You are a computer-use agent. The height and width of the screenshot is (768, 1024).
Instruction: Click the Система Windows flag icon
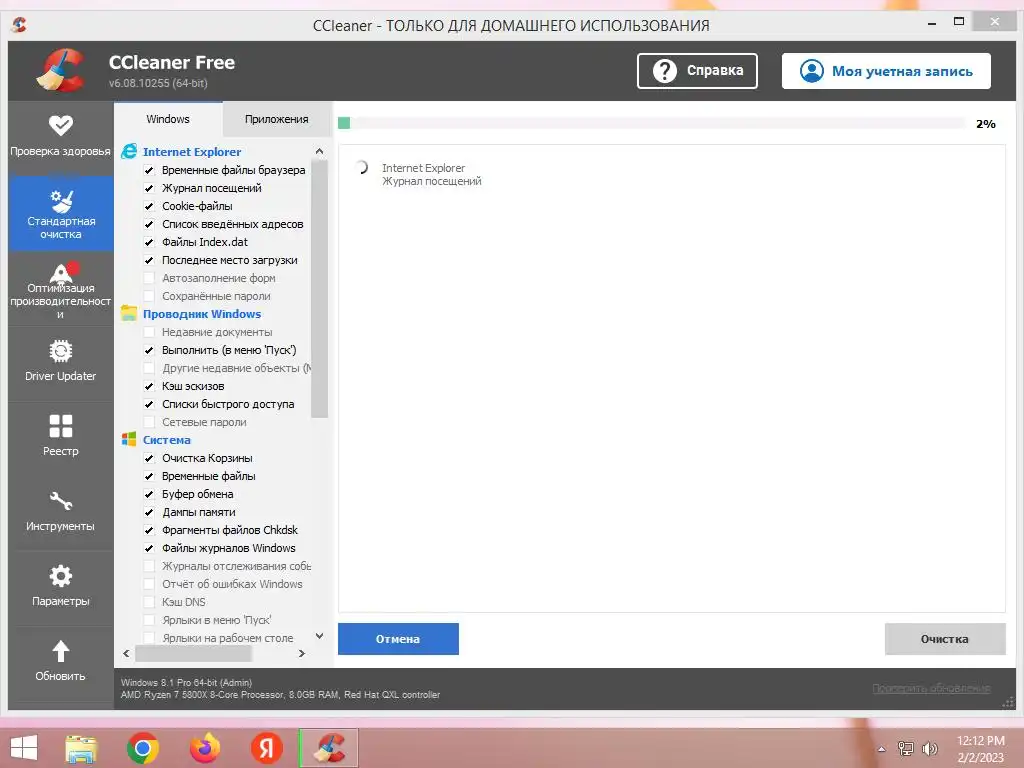129,440
